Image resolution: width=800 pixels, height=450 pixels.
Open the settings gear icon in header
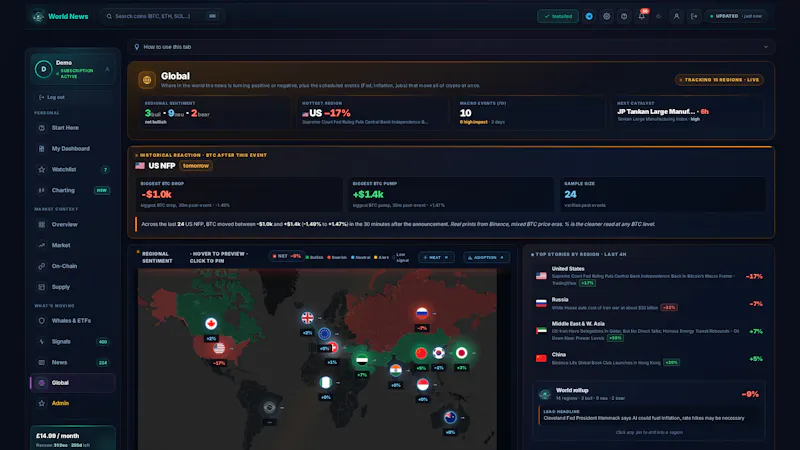click(x=607, y=16)
